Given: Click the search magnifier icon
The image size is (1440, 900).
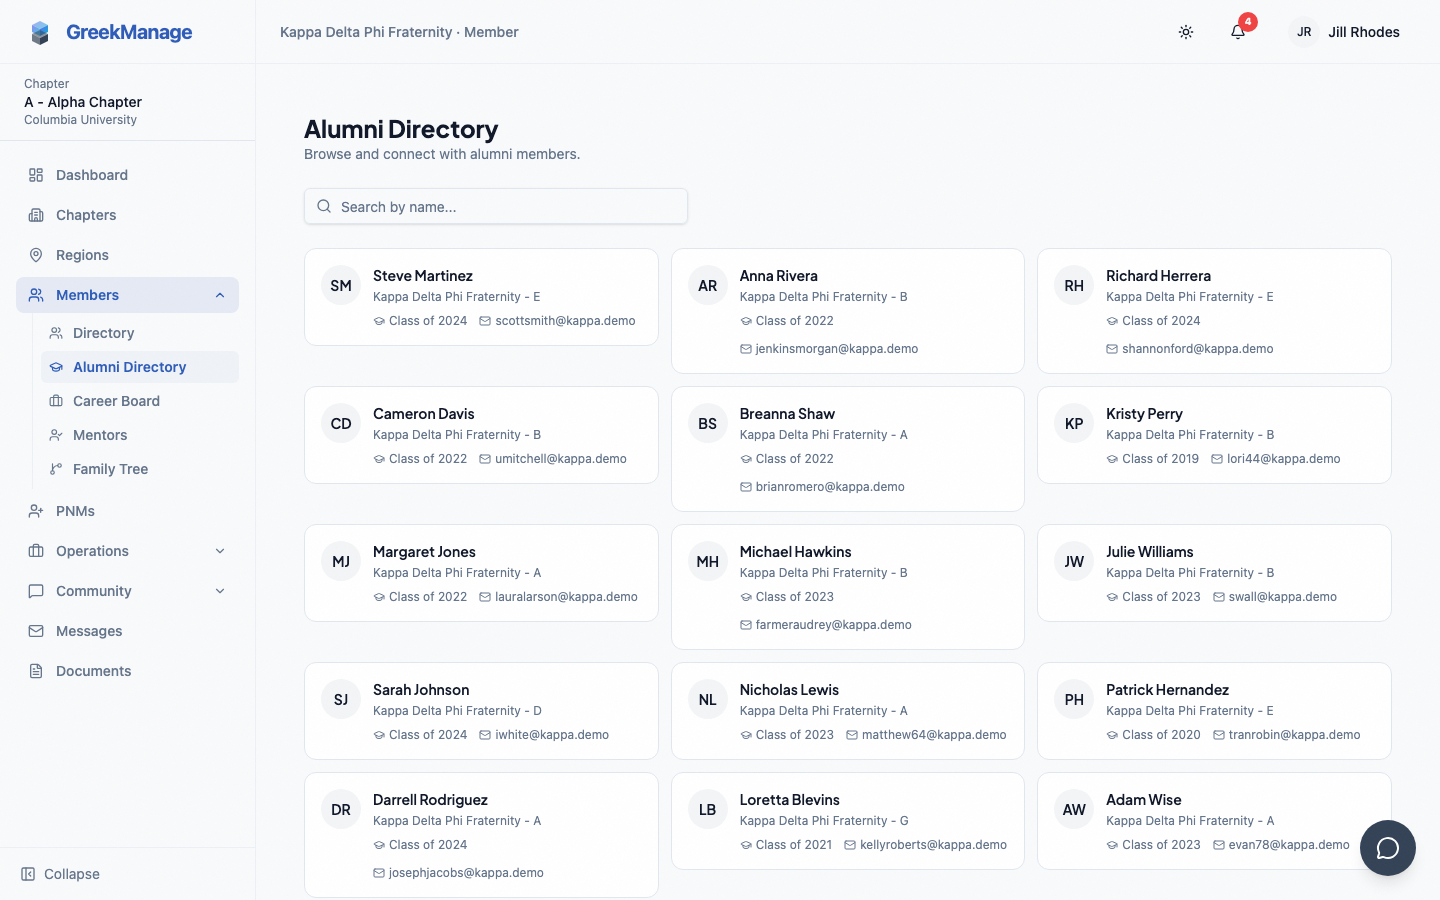Looking at the screenshot, I should coord(324,206).
